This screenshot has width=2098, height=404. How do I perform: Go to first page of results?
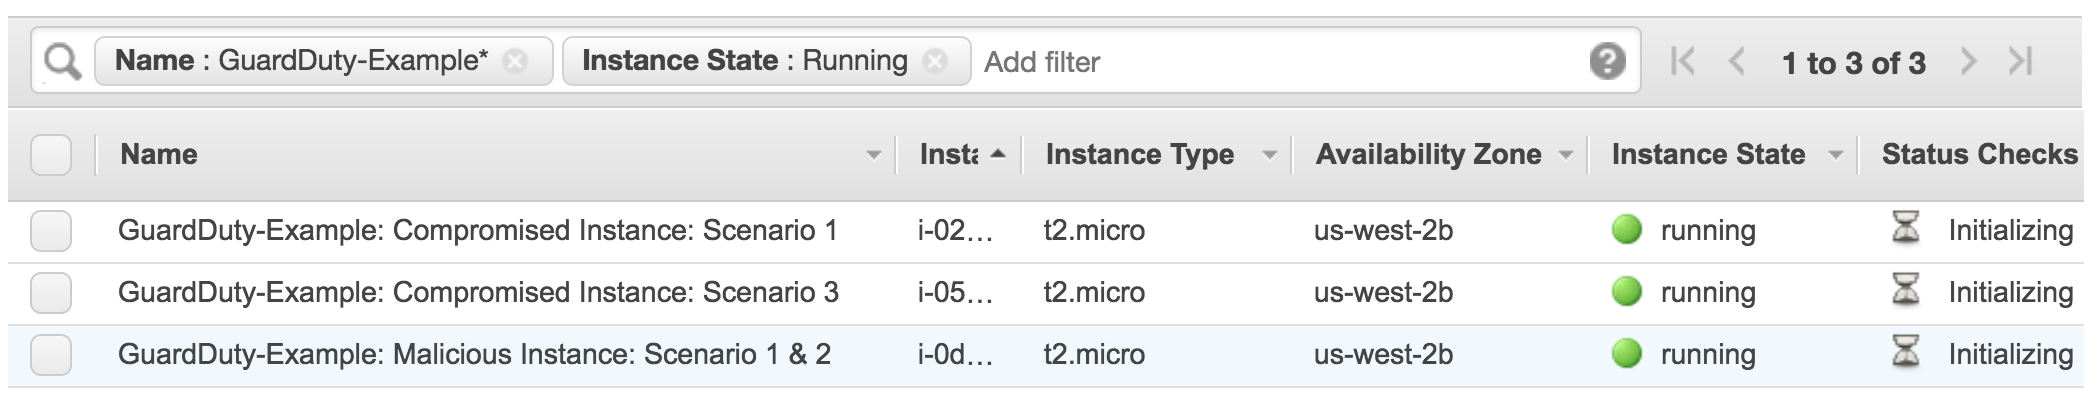coord(1683,62)
